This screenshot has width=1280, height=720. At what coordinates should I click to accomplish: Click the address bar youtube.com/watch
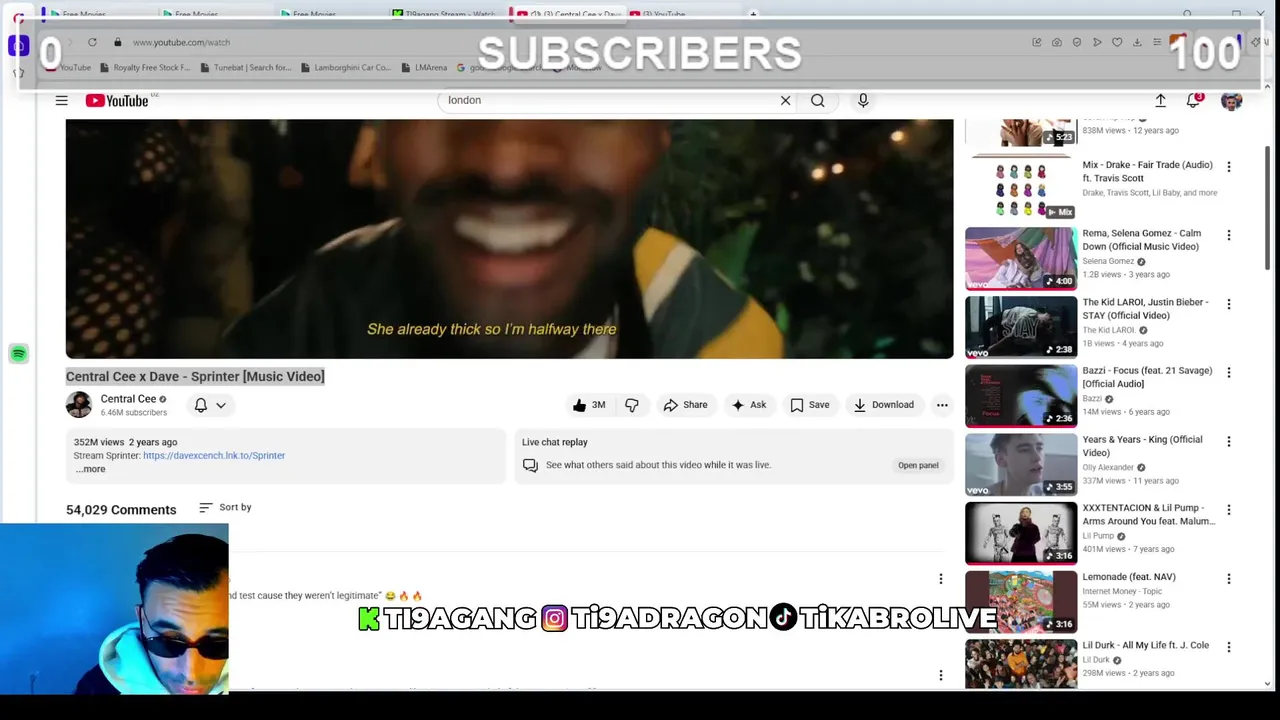coord(181,42)
